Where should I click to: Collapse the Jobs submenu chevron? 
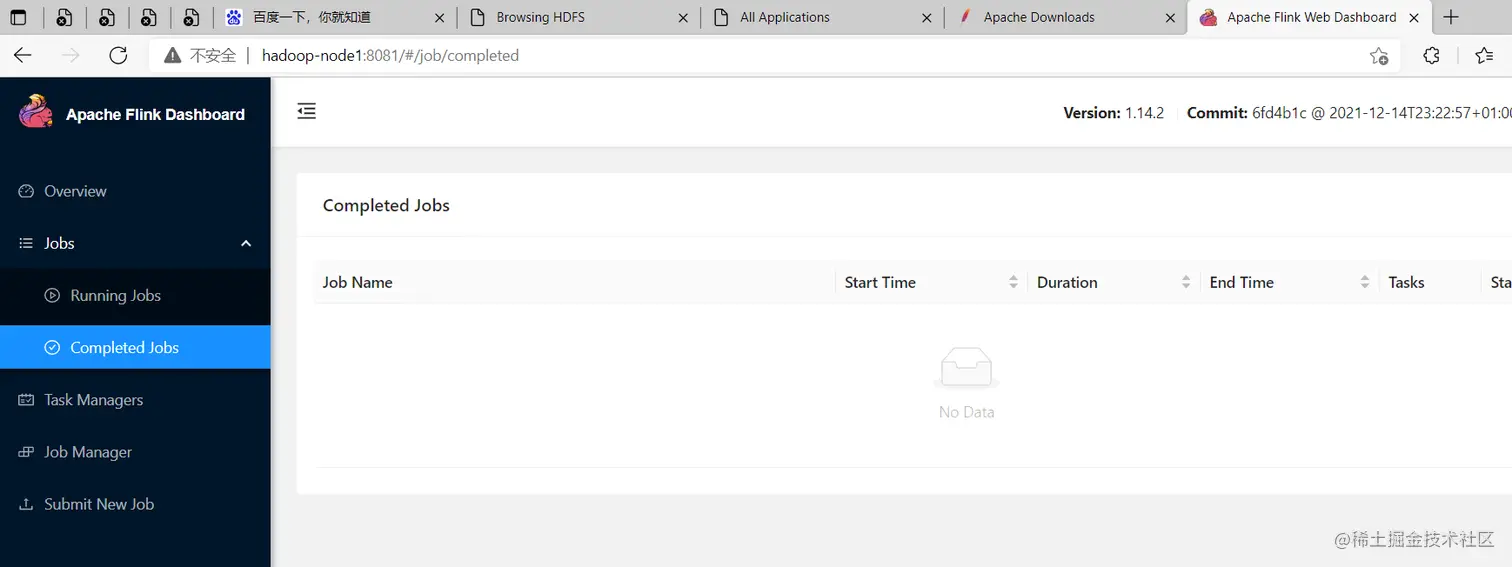tap(246, 243)
